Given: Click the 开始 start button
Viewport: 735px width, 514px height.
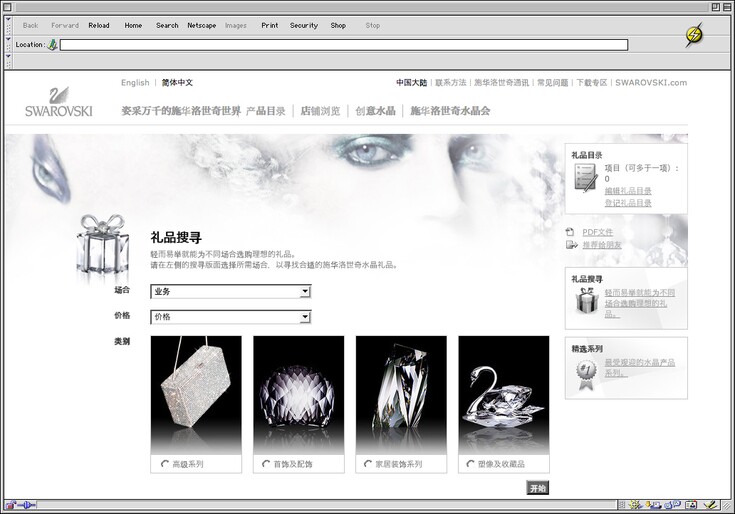Looking at the screenshot, I should click(x=537, y=488).
